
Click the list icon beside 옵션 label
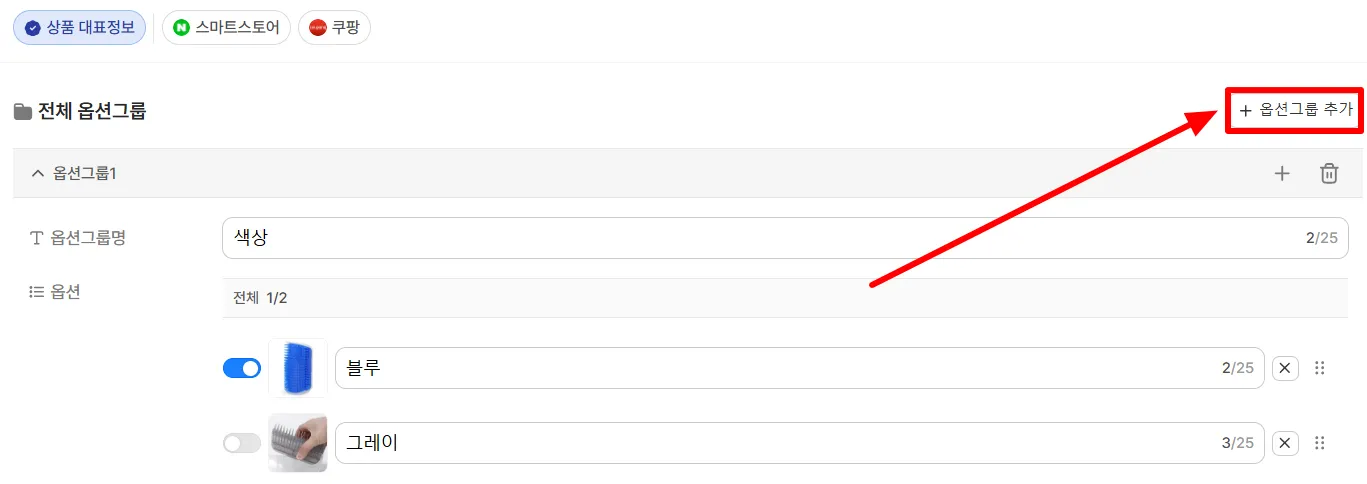pyautogui.click(x=37, y=293)
